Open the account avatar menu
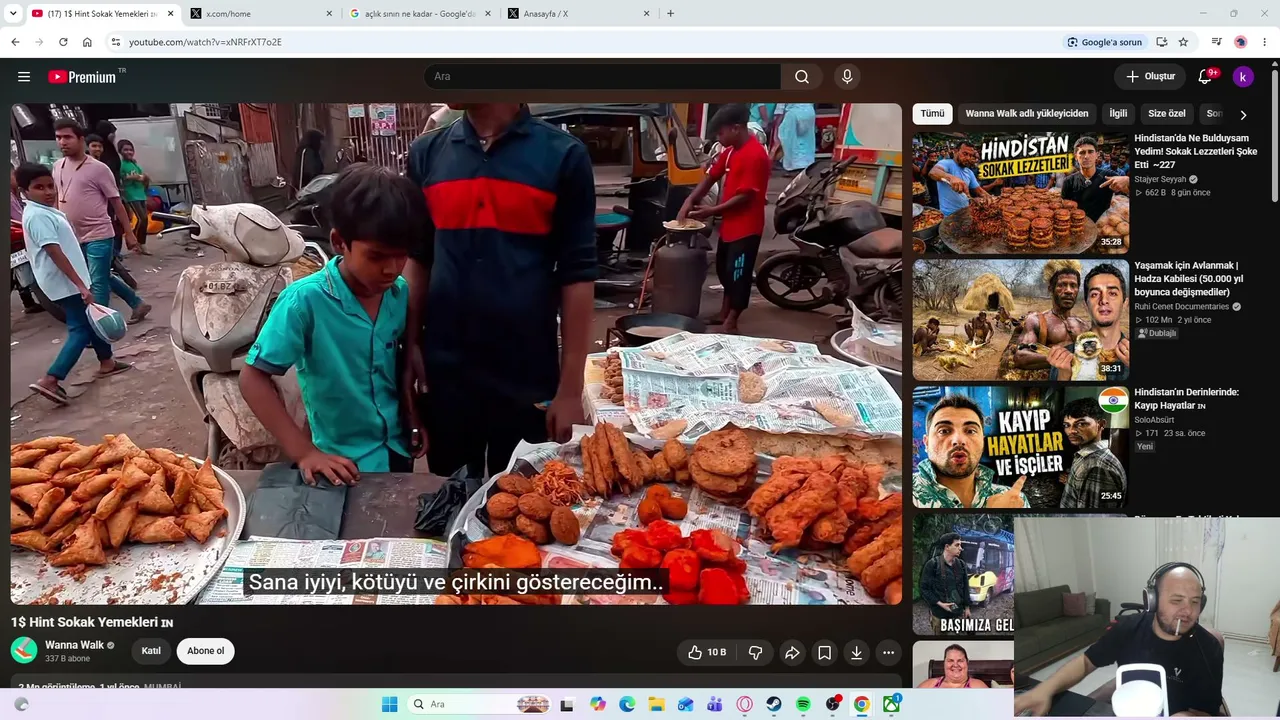 (x=1243, y=77)
